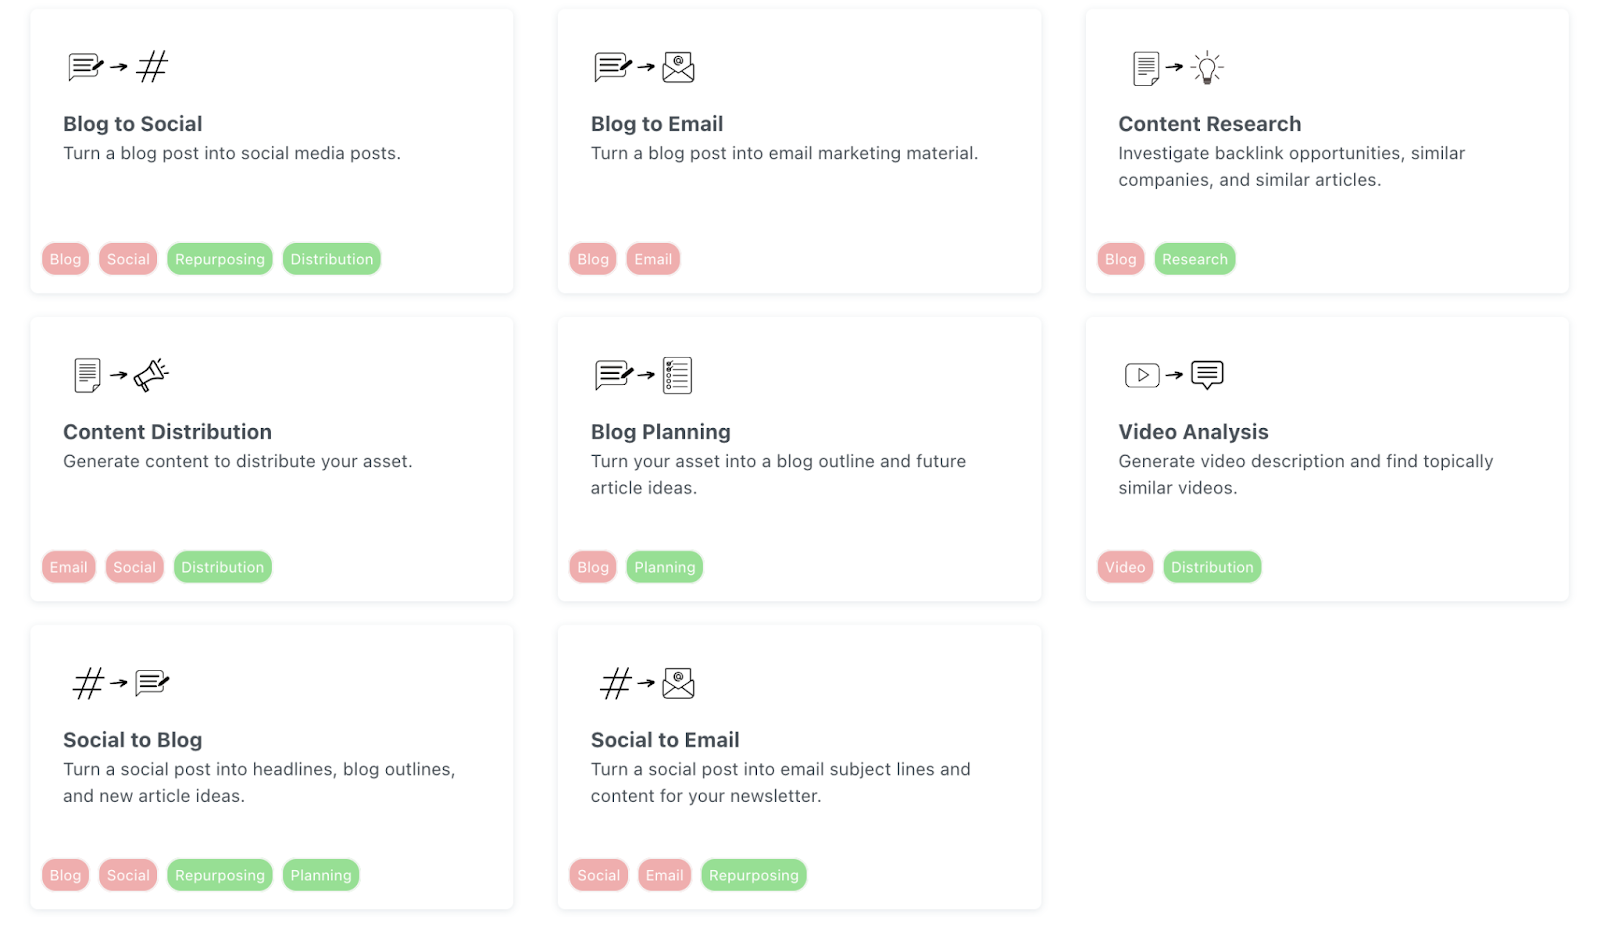Viewport: 1600px width, 927px height.
Task: Click the hashtag icon on Blog to Social card
Action: pyautogui.click(x=152, y=67)
